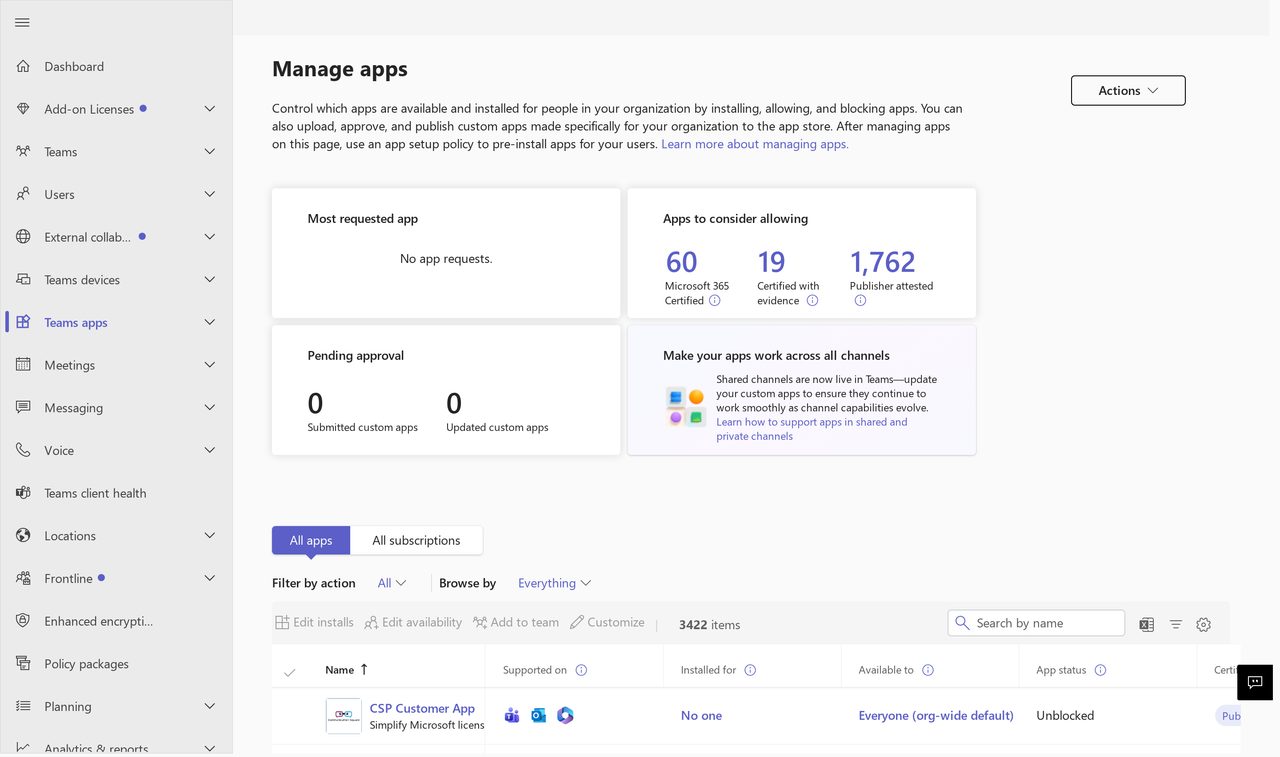The height and width of the screenshot is (757, 1280).
Task: Click the Planning list icon
Action: (23, 706)
